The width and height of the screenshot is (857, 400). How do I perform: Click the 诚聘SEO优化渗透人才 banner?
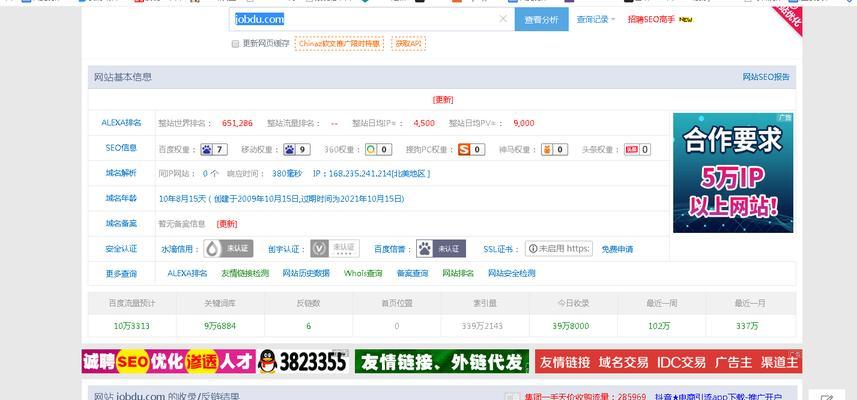tap(168, 361)
